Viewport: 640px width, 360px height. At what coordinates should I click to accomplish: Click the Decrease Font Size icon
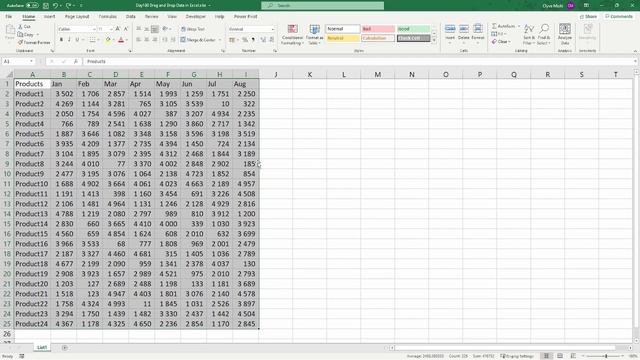pos(126,29)
